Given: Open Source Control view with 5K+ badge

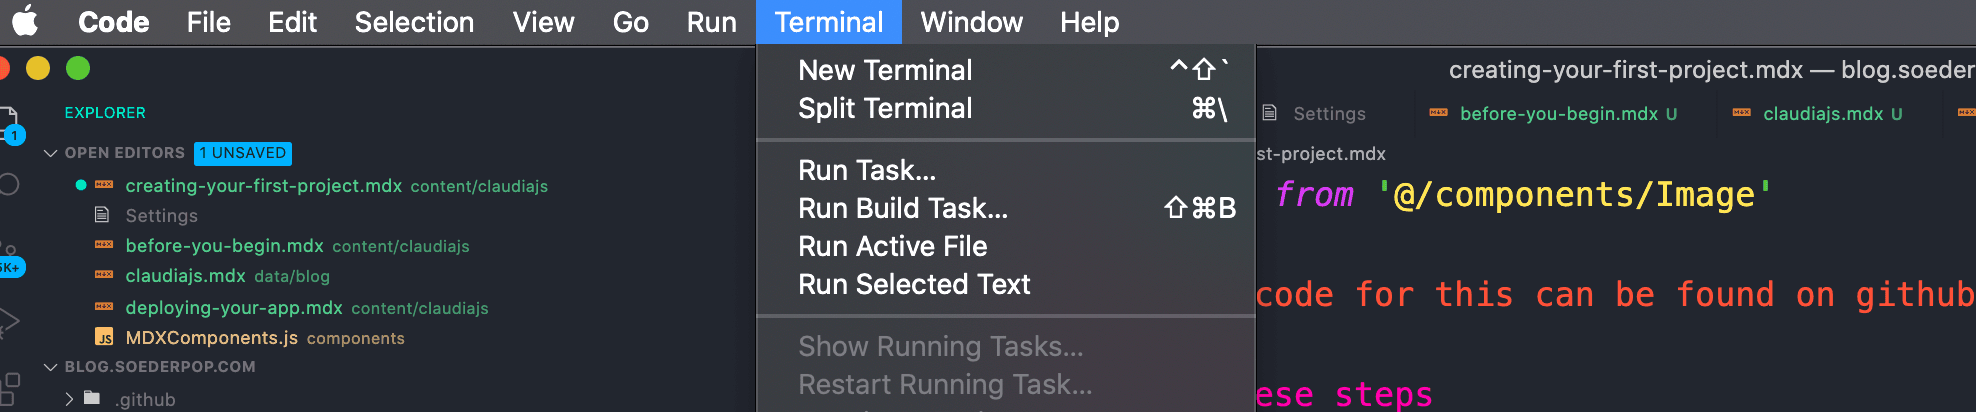Looking at the screenshot, I should point(8,256).
